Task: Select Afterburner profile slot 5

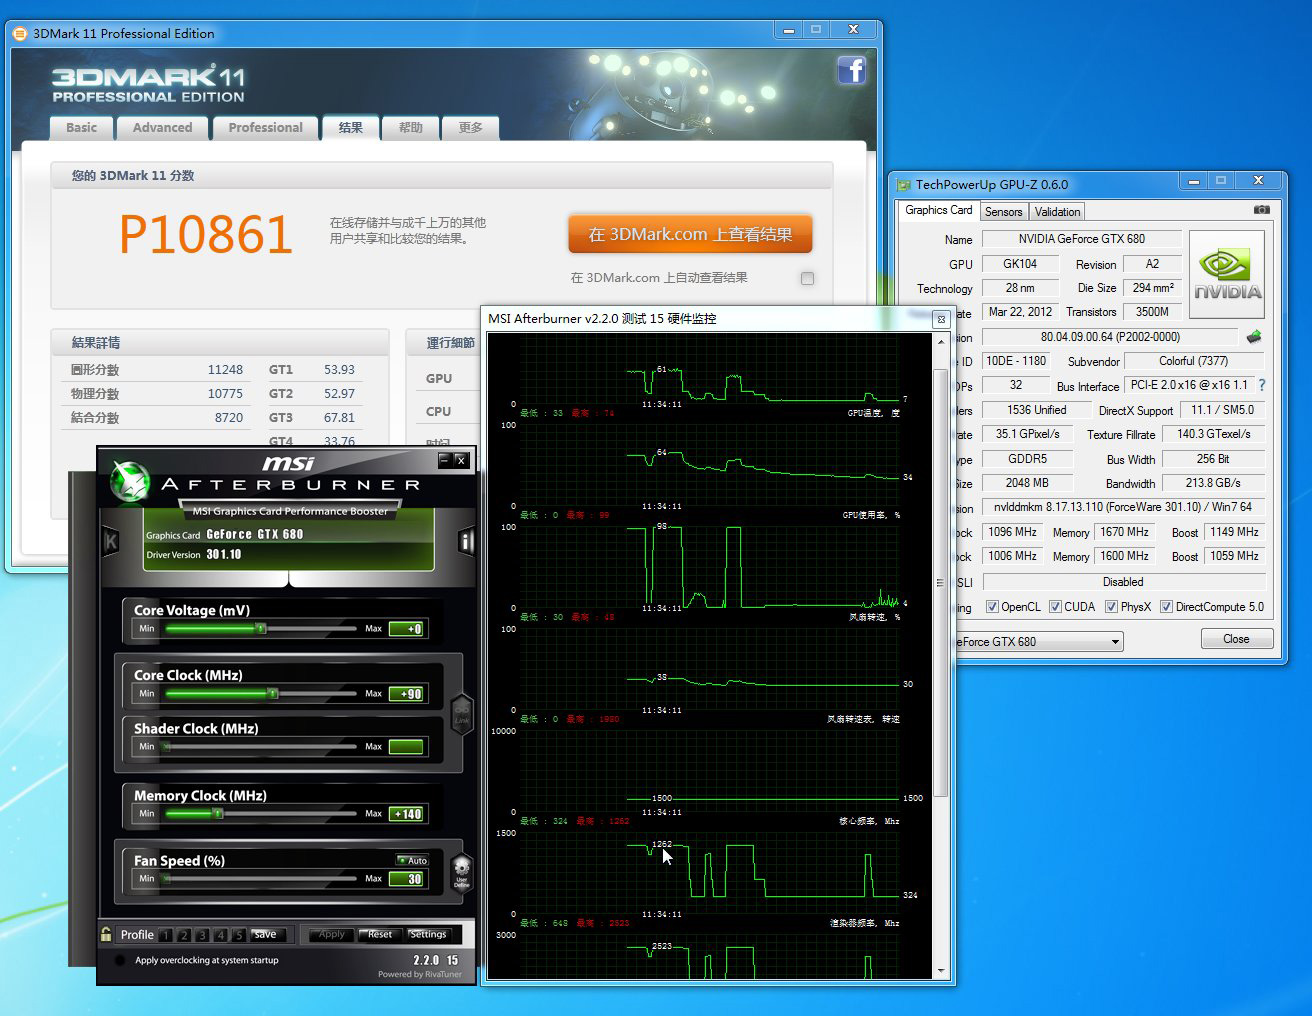Action: [238, 935]
